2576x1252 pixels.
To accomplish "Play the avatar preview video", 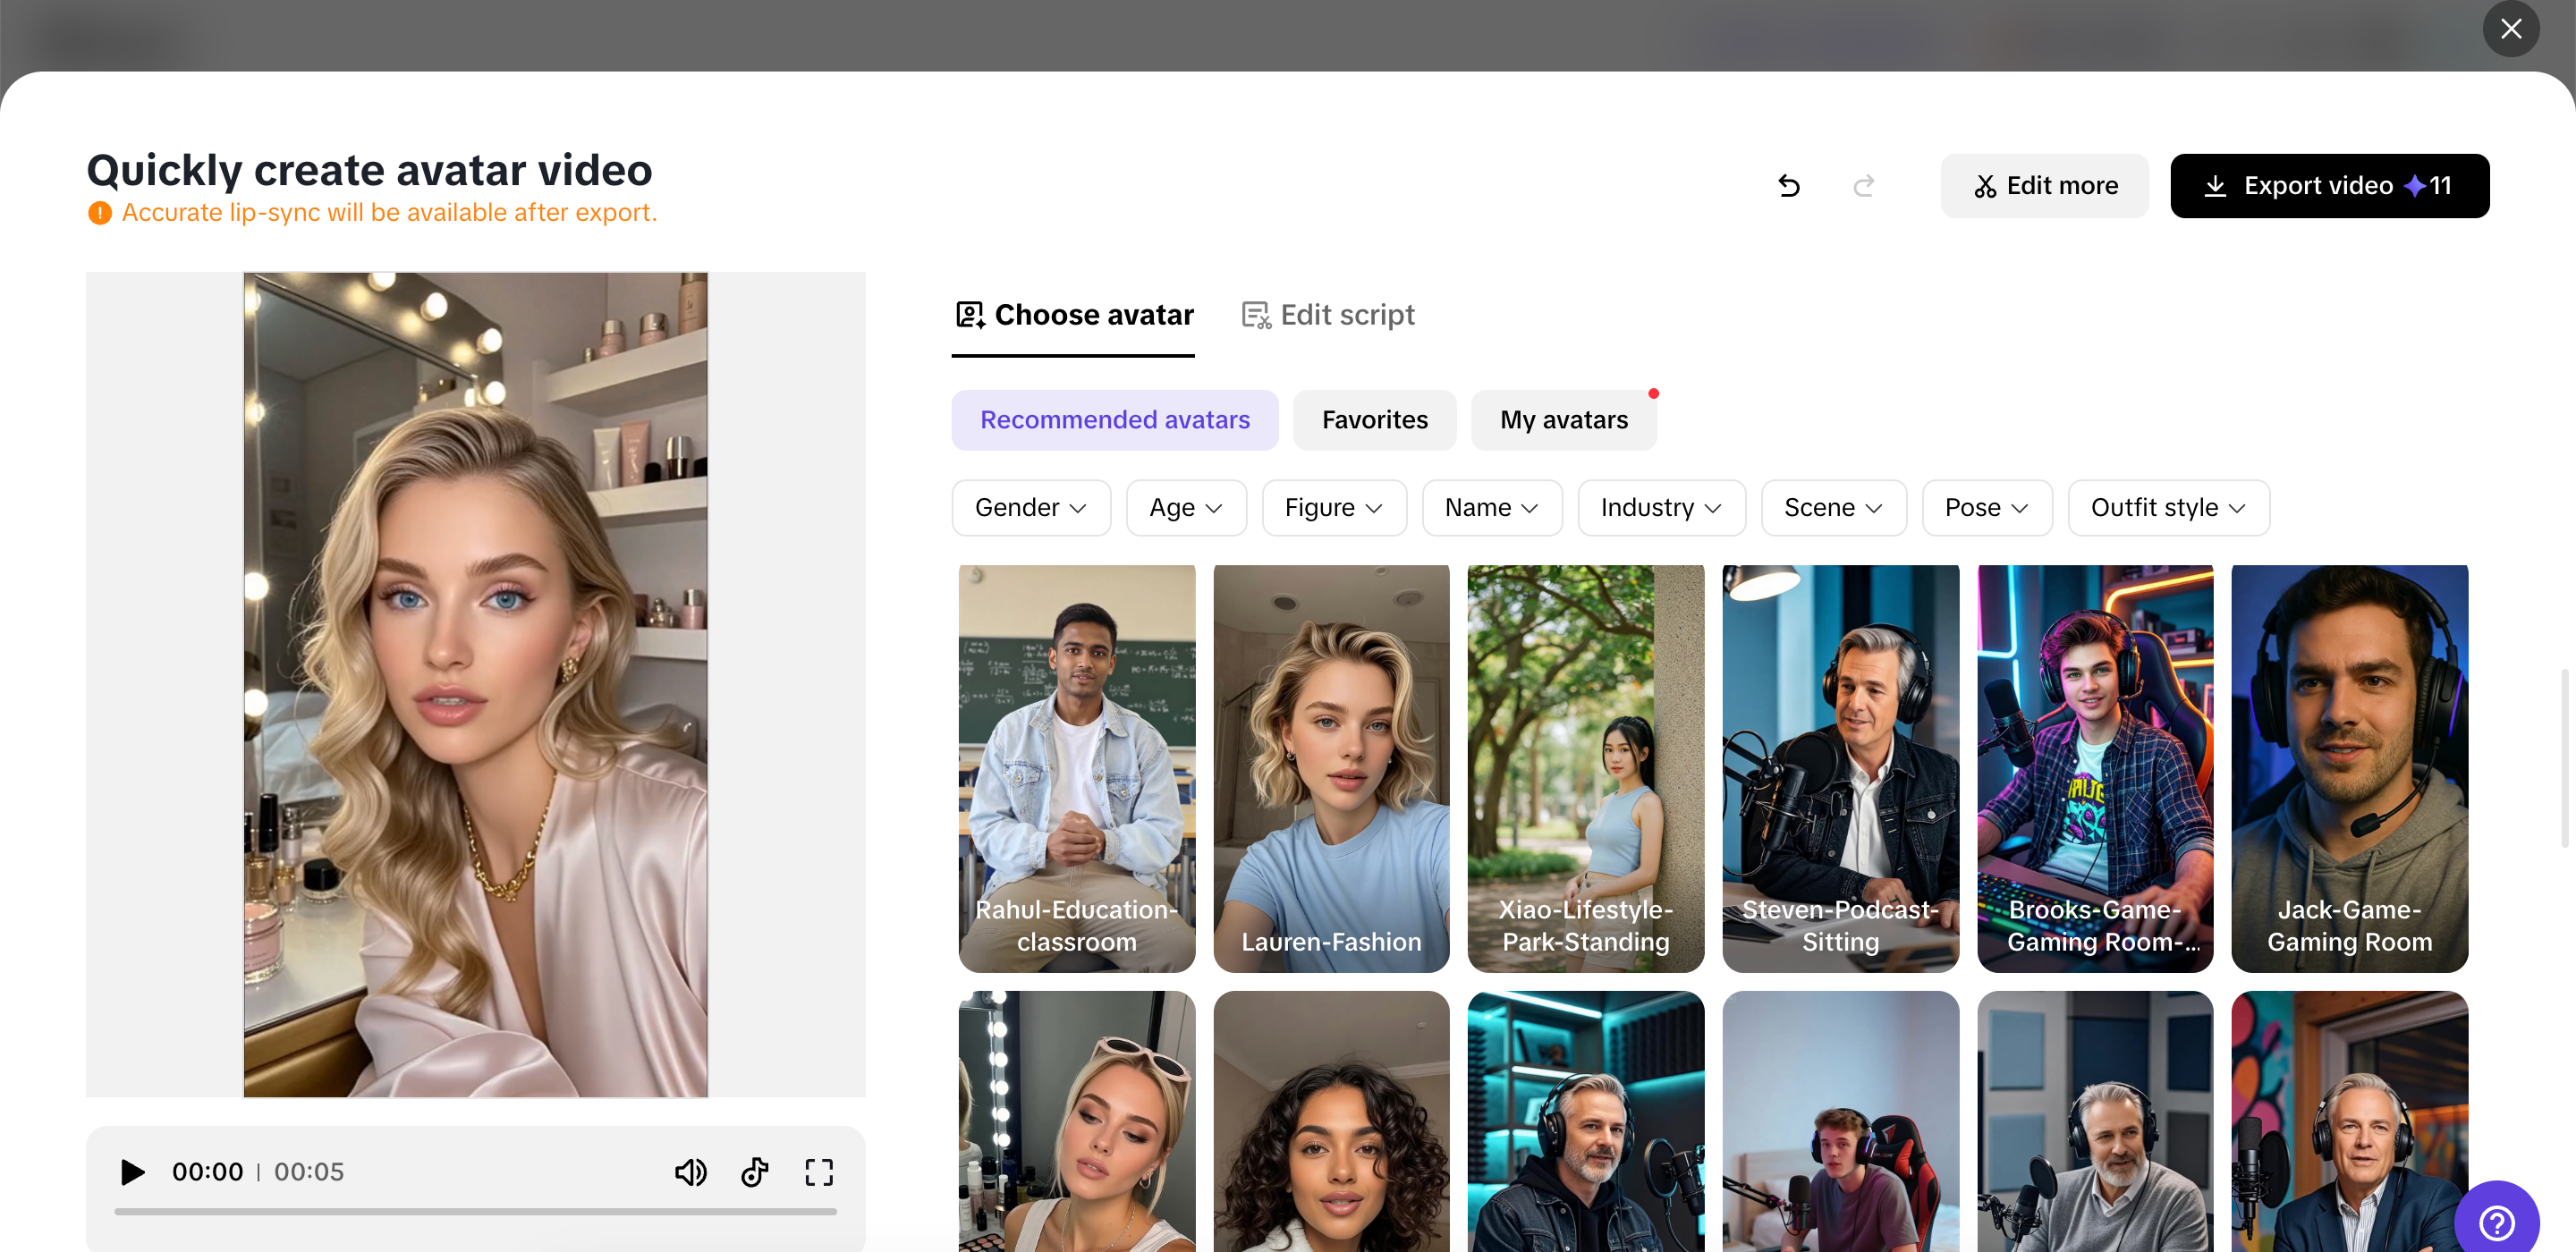I will pyautogui.click(x=132, y=1171).
